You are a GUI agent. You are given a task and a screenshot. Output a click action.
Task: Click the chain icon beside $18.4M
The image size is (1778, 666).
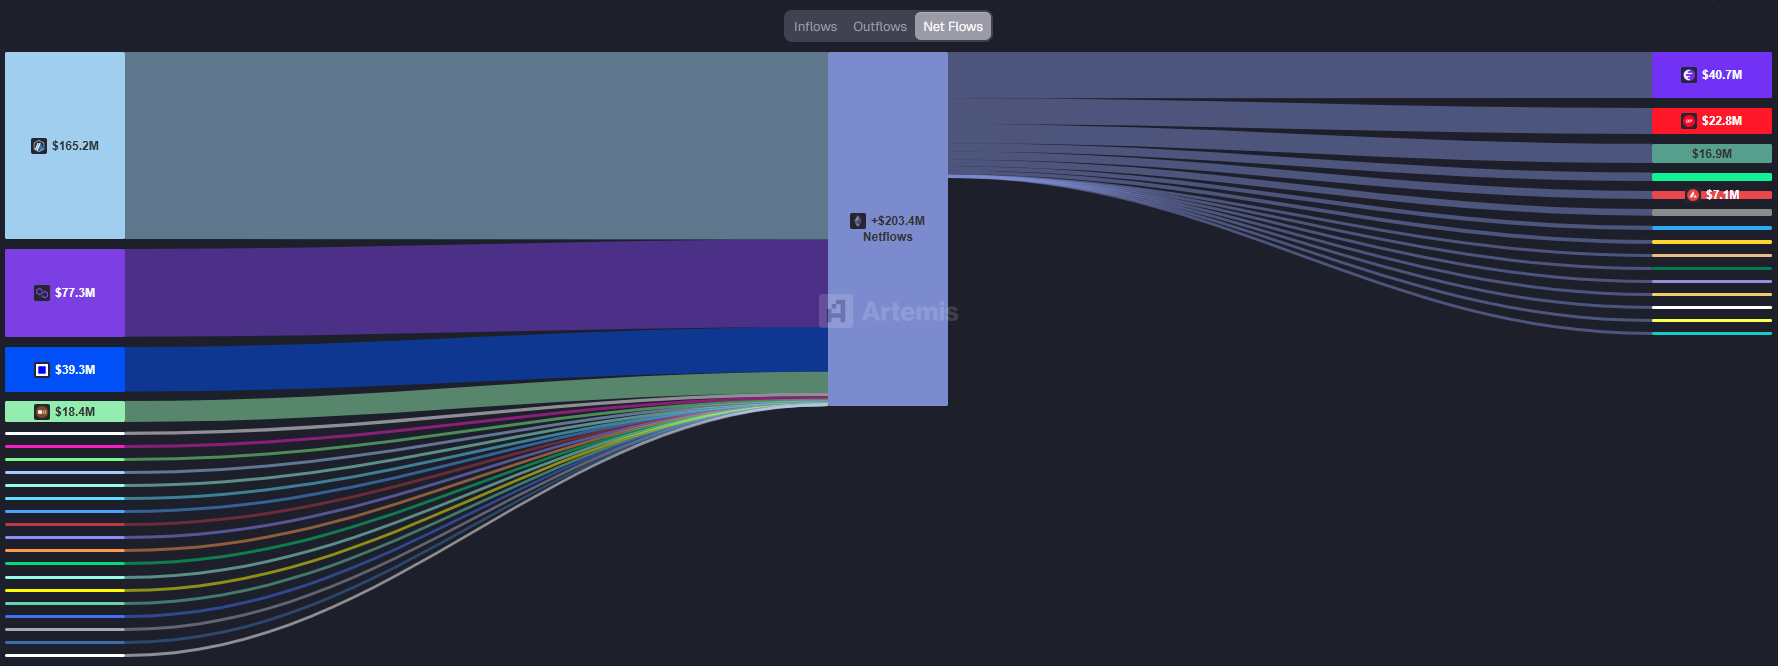tap(42, 412)
